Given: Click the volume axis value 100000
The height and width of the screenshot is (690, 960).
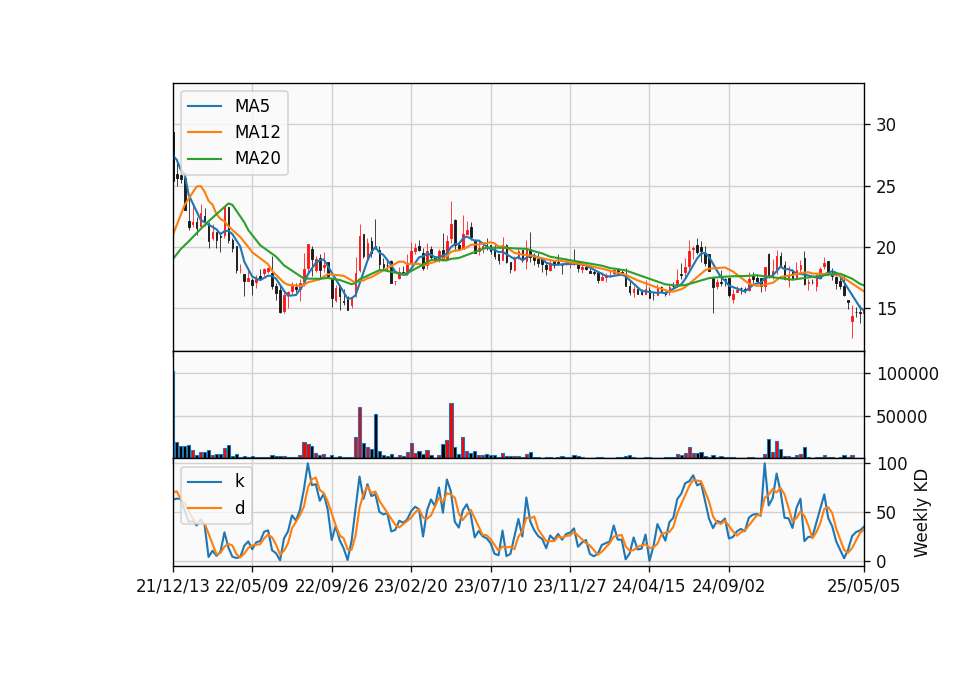Looking at the screenshot, I should (907, 374).
